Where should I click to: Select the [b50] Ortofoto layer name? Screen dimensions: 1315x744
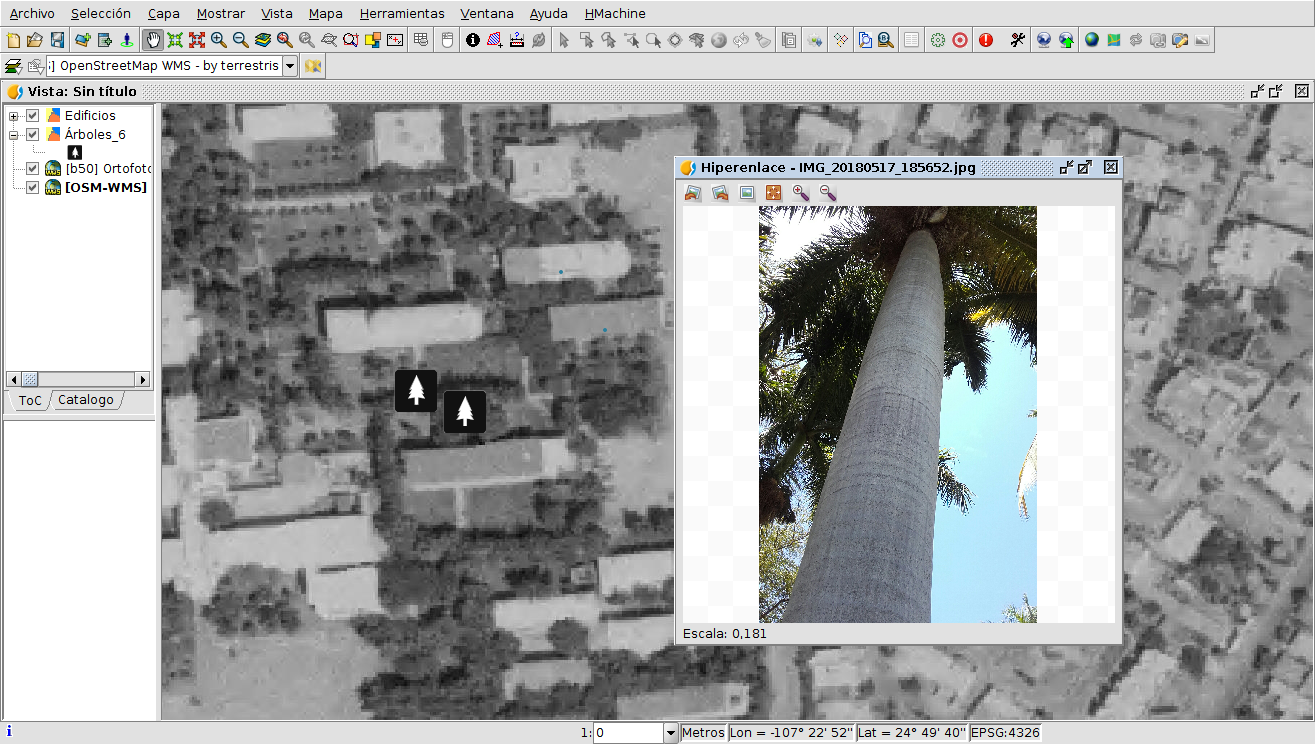(107, 169)
